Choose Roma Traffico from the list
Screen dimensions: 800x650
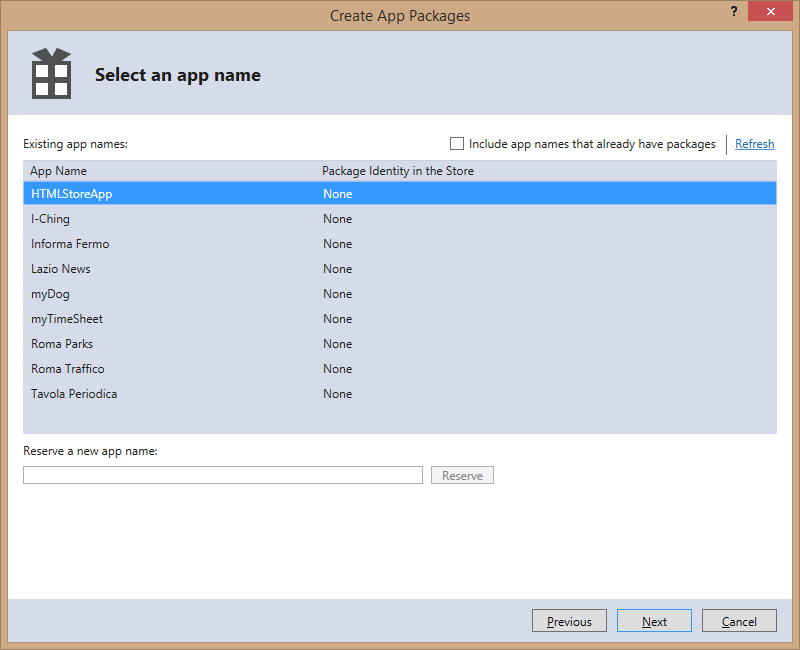pos(67,369)
